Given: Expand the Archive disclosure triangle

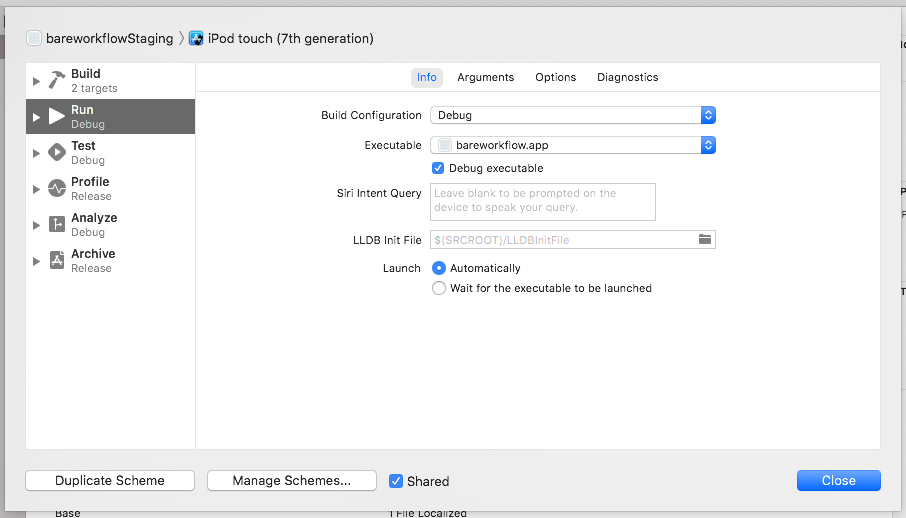Looking at the screenshot, I should coord(36,261).
